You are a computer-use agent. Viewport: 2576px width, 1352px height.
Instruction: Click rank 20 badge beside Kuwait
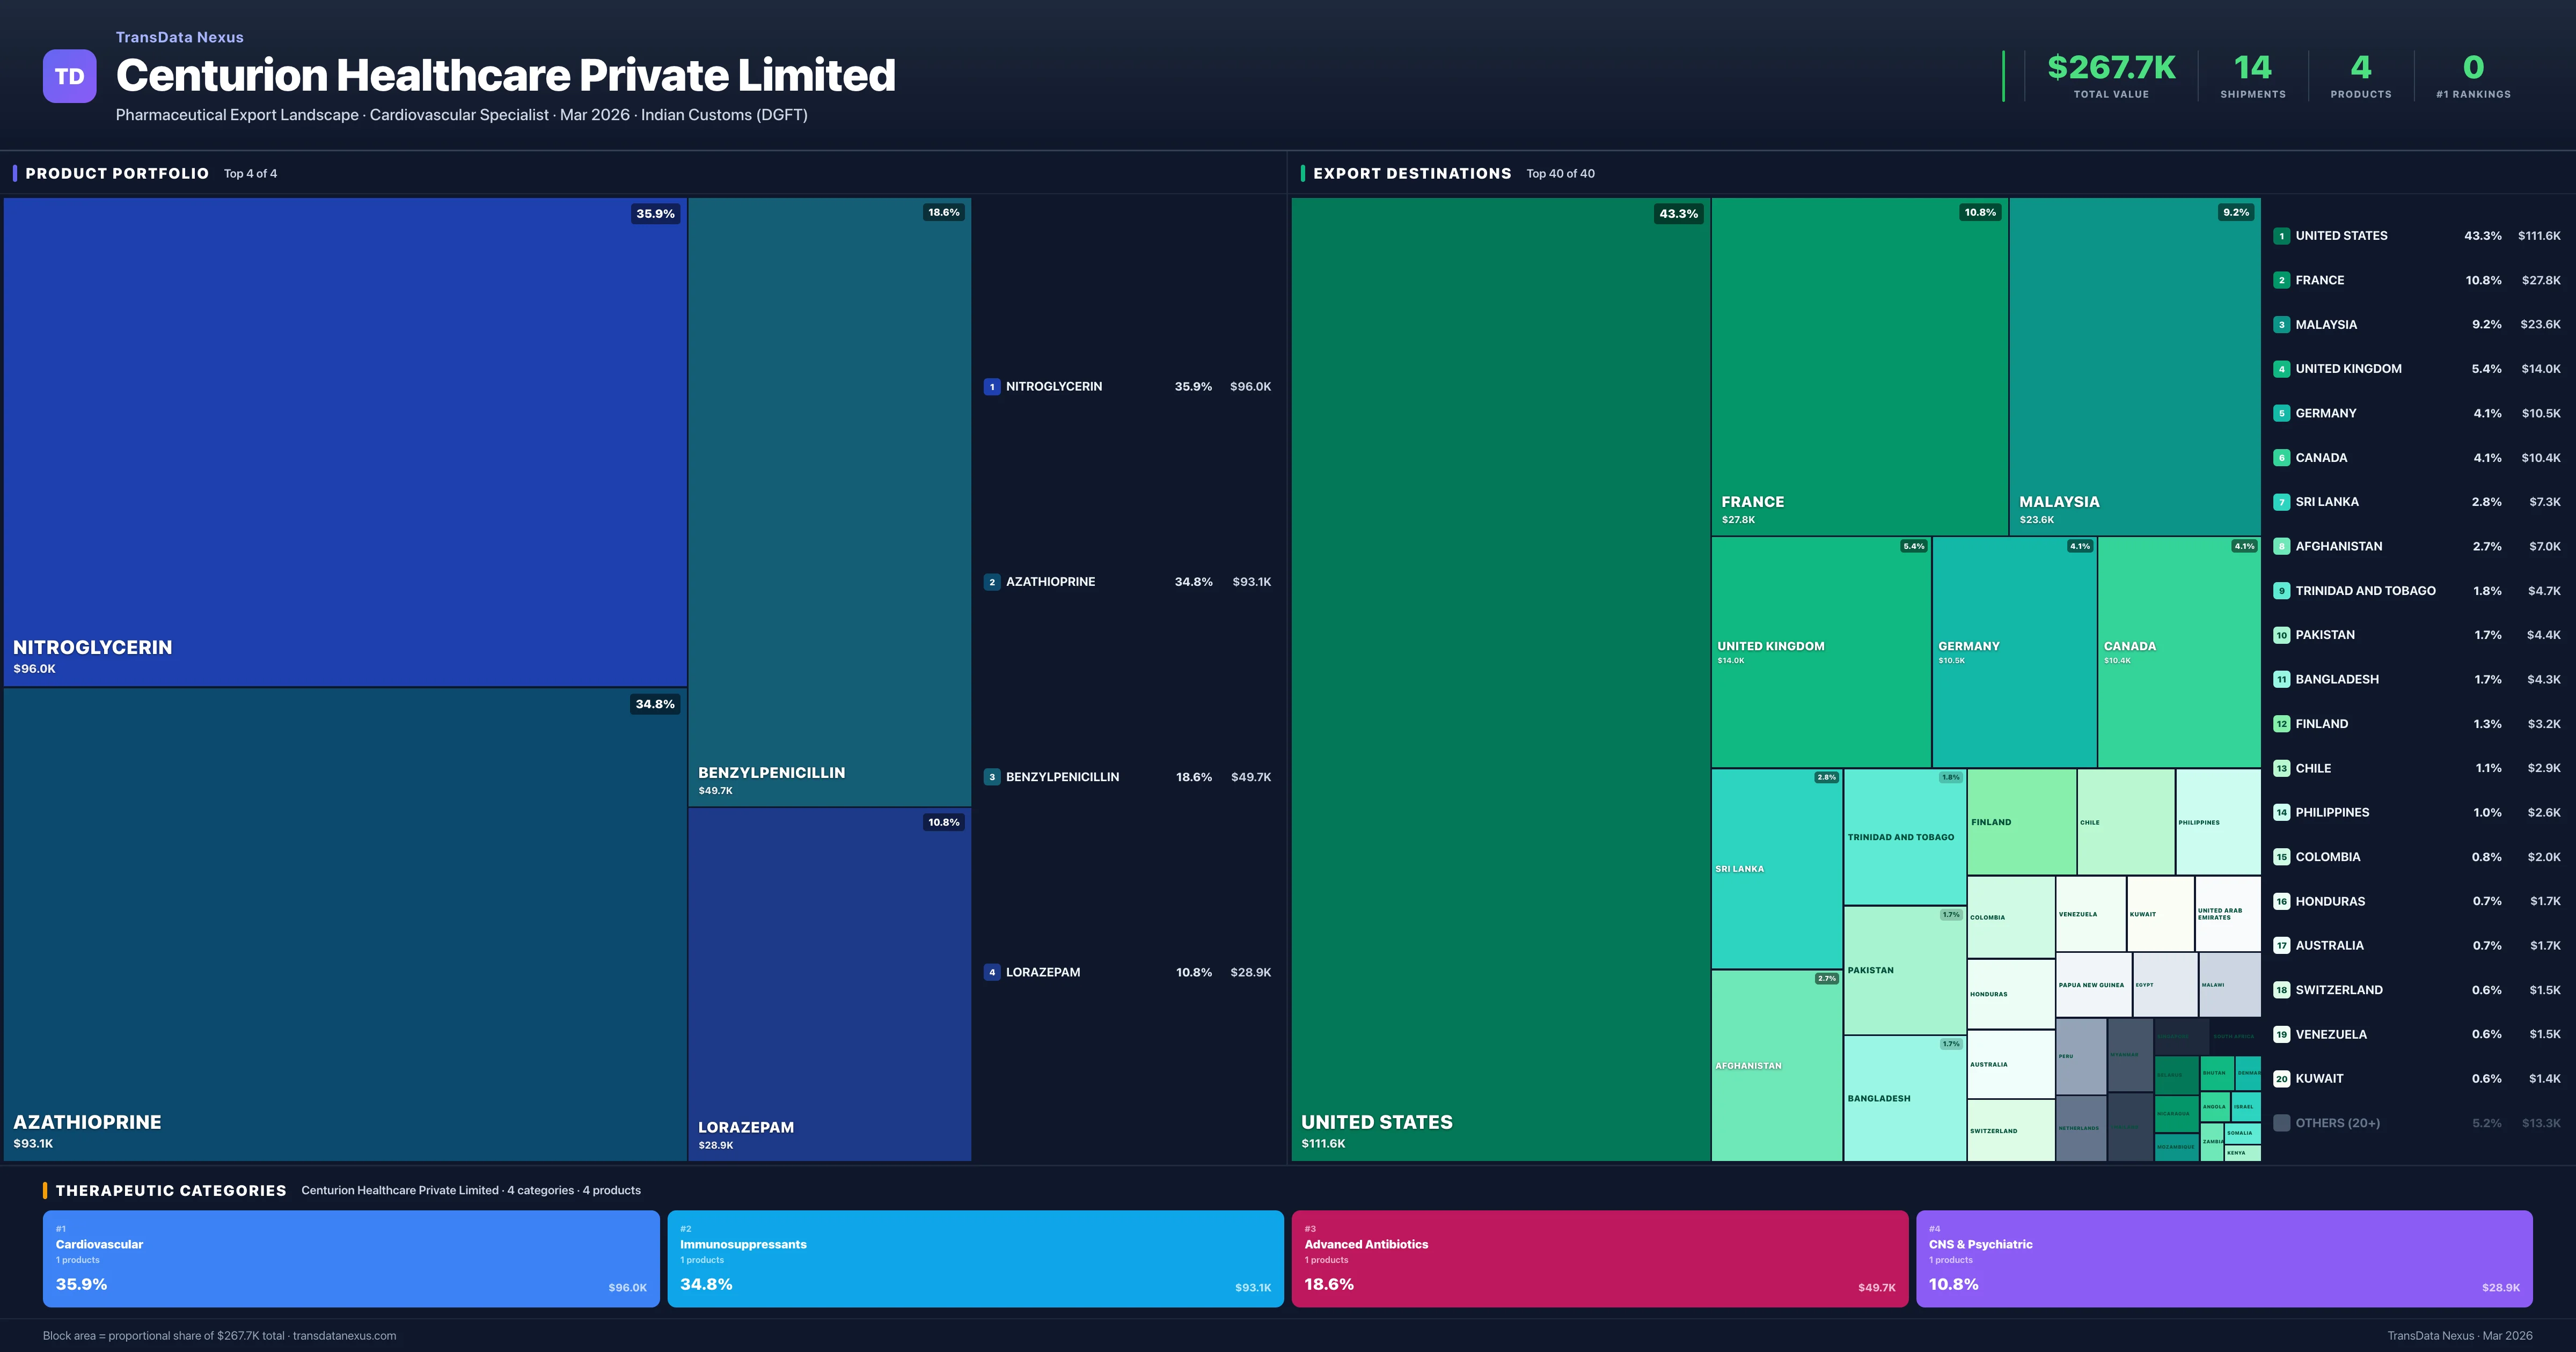2281,1079
